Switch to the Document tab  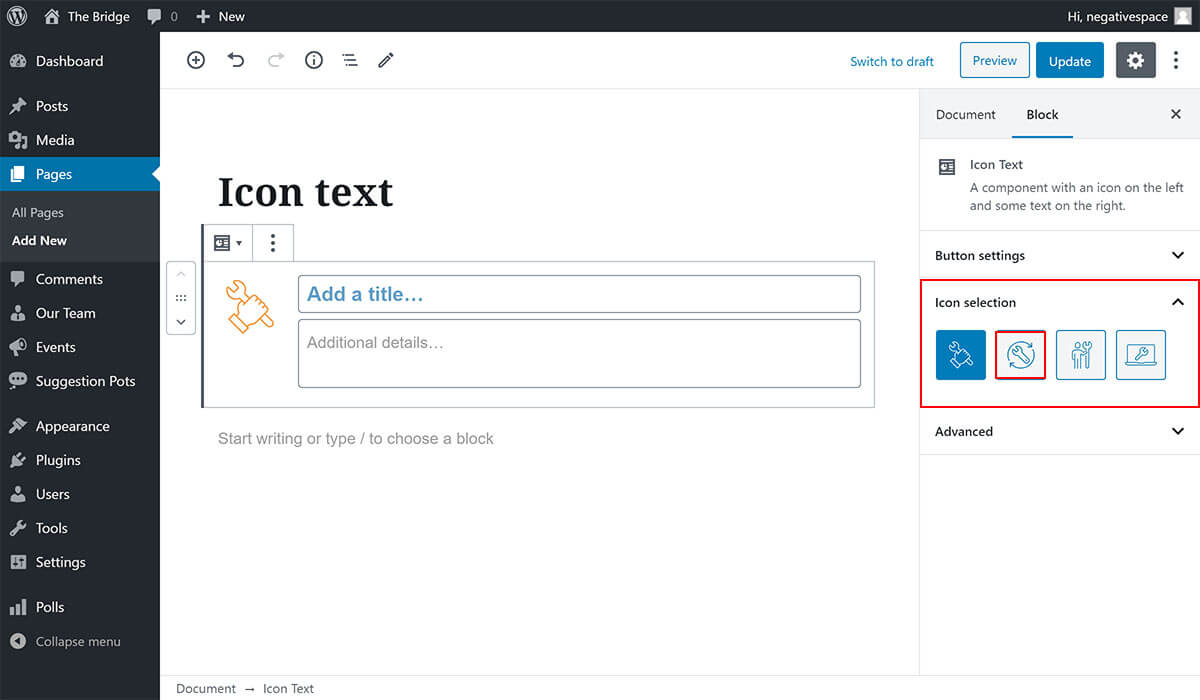(x=965, y=115)
